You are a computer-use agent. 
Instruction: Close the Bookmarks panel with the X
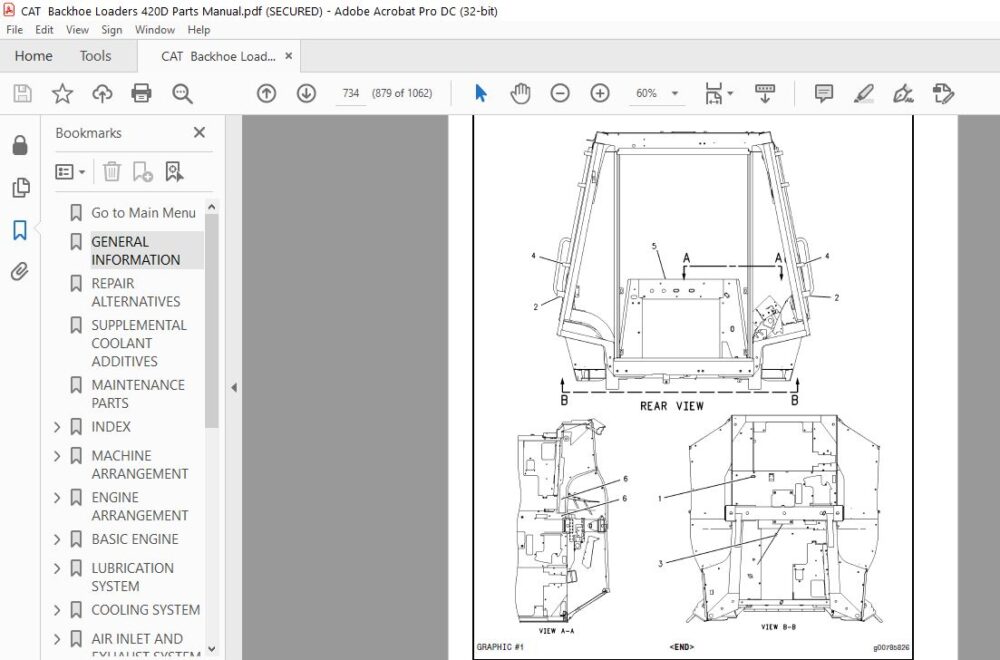[198, 132]
